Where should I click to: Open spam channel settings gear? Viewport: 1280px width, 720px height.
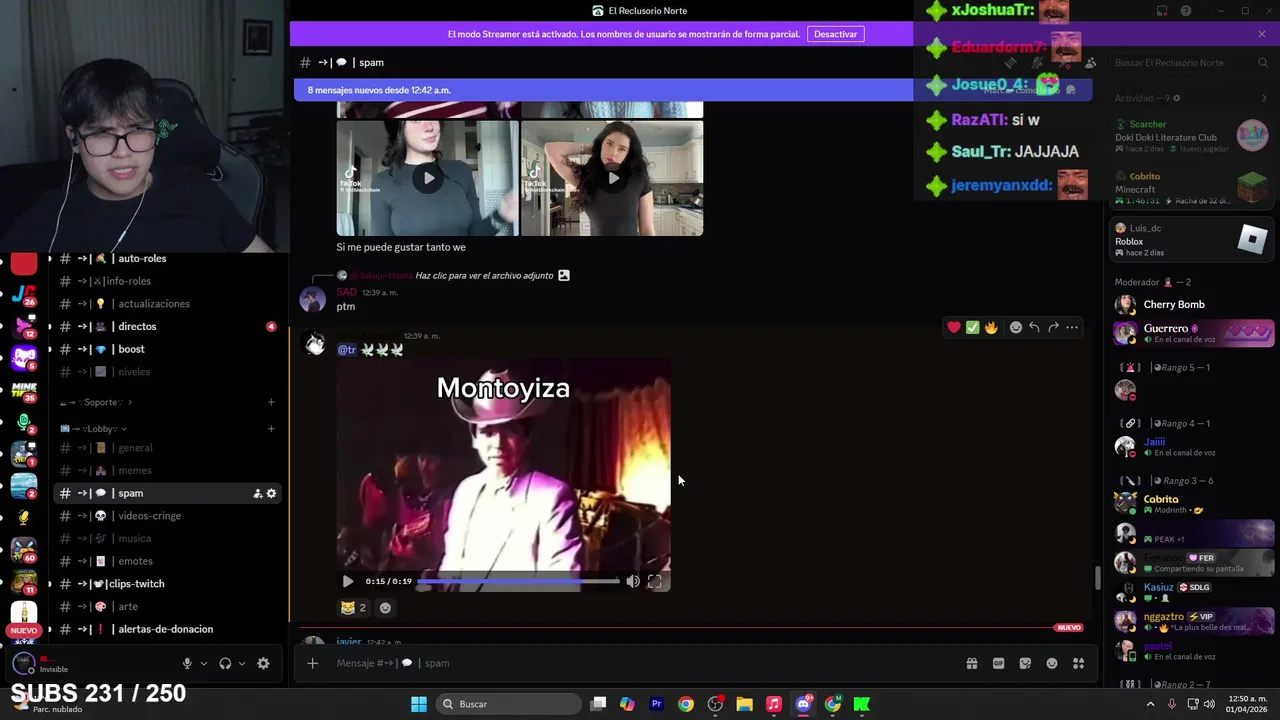271,493
